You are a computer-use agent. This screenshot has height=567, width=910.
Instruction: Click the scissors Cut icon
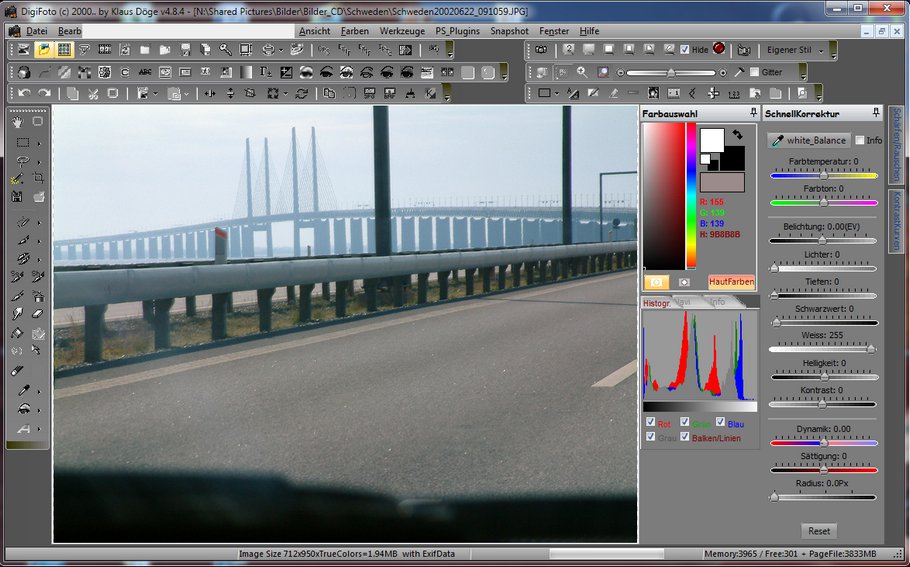92,93
